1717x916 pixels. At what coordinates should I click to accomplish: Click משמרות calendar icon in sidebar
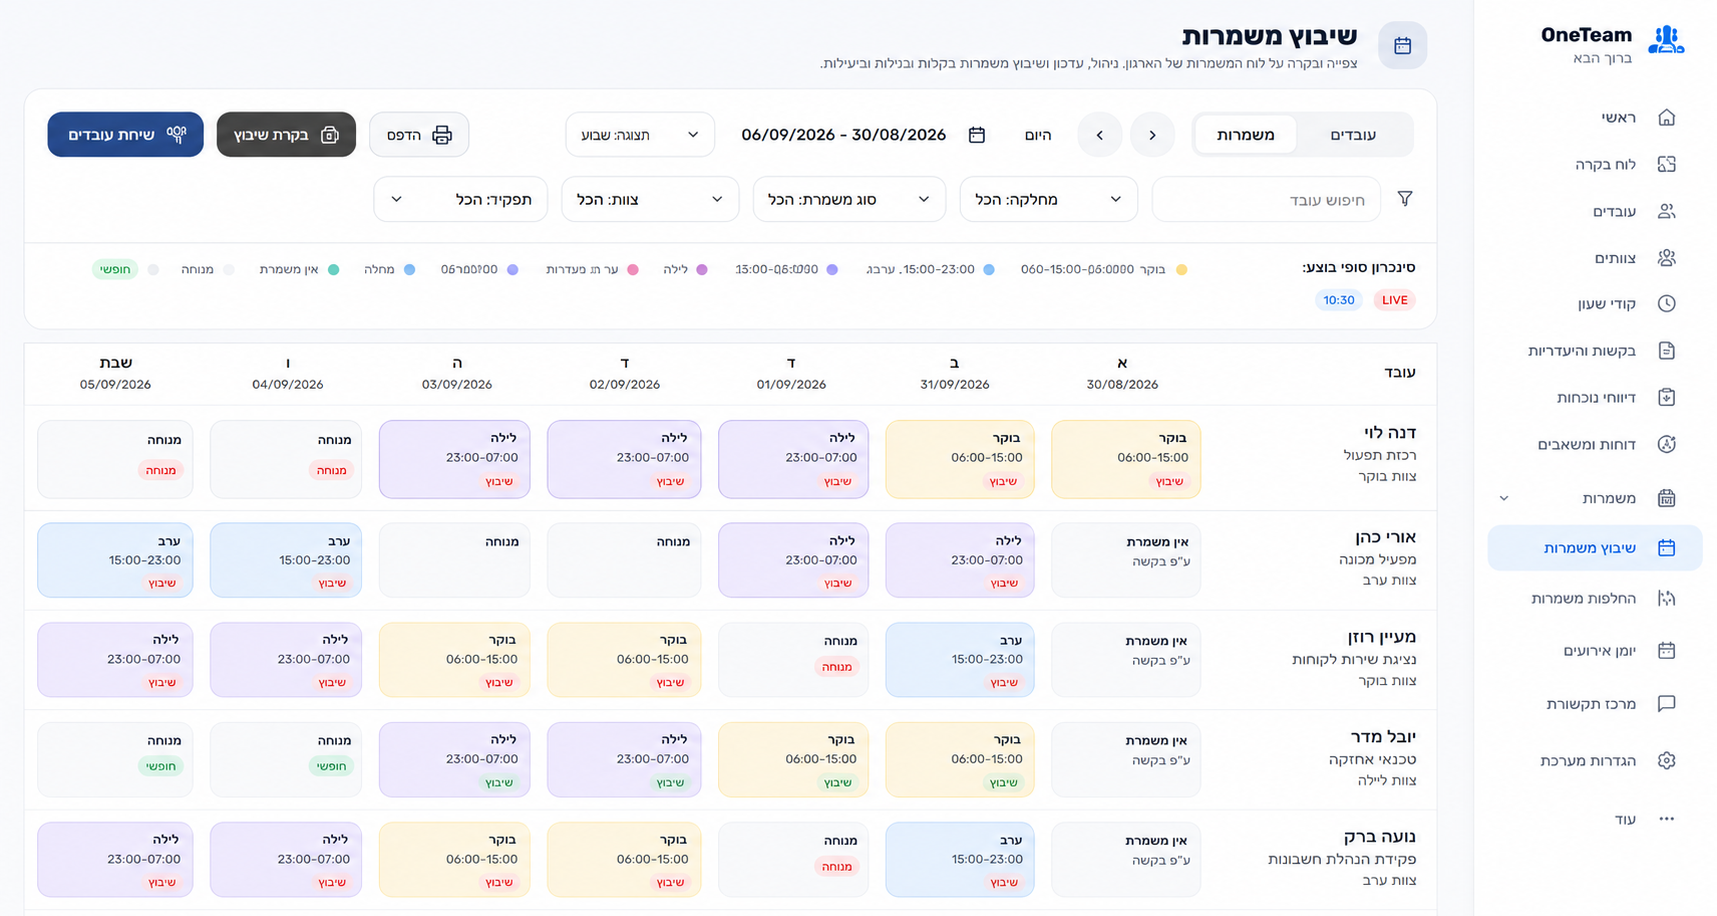[x=1666, y=498]
